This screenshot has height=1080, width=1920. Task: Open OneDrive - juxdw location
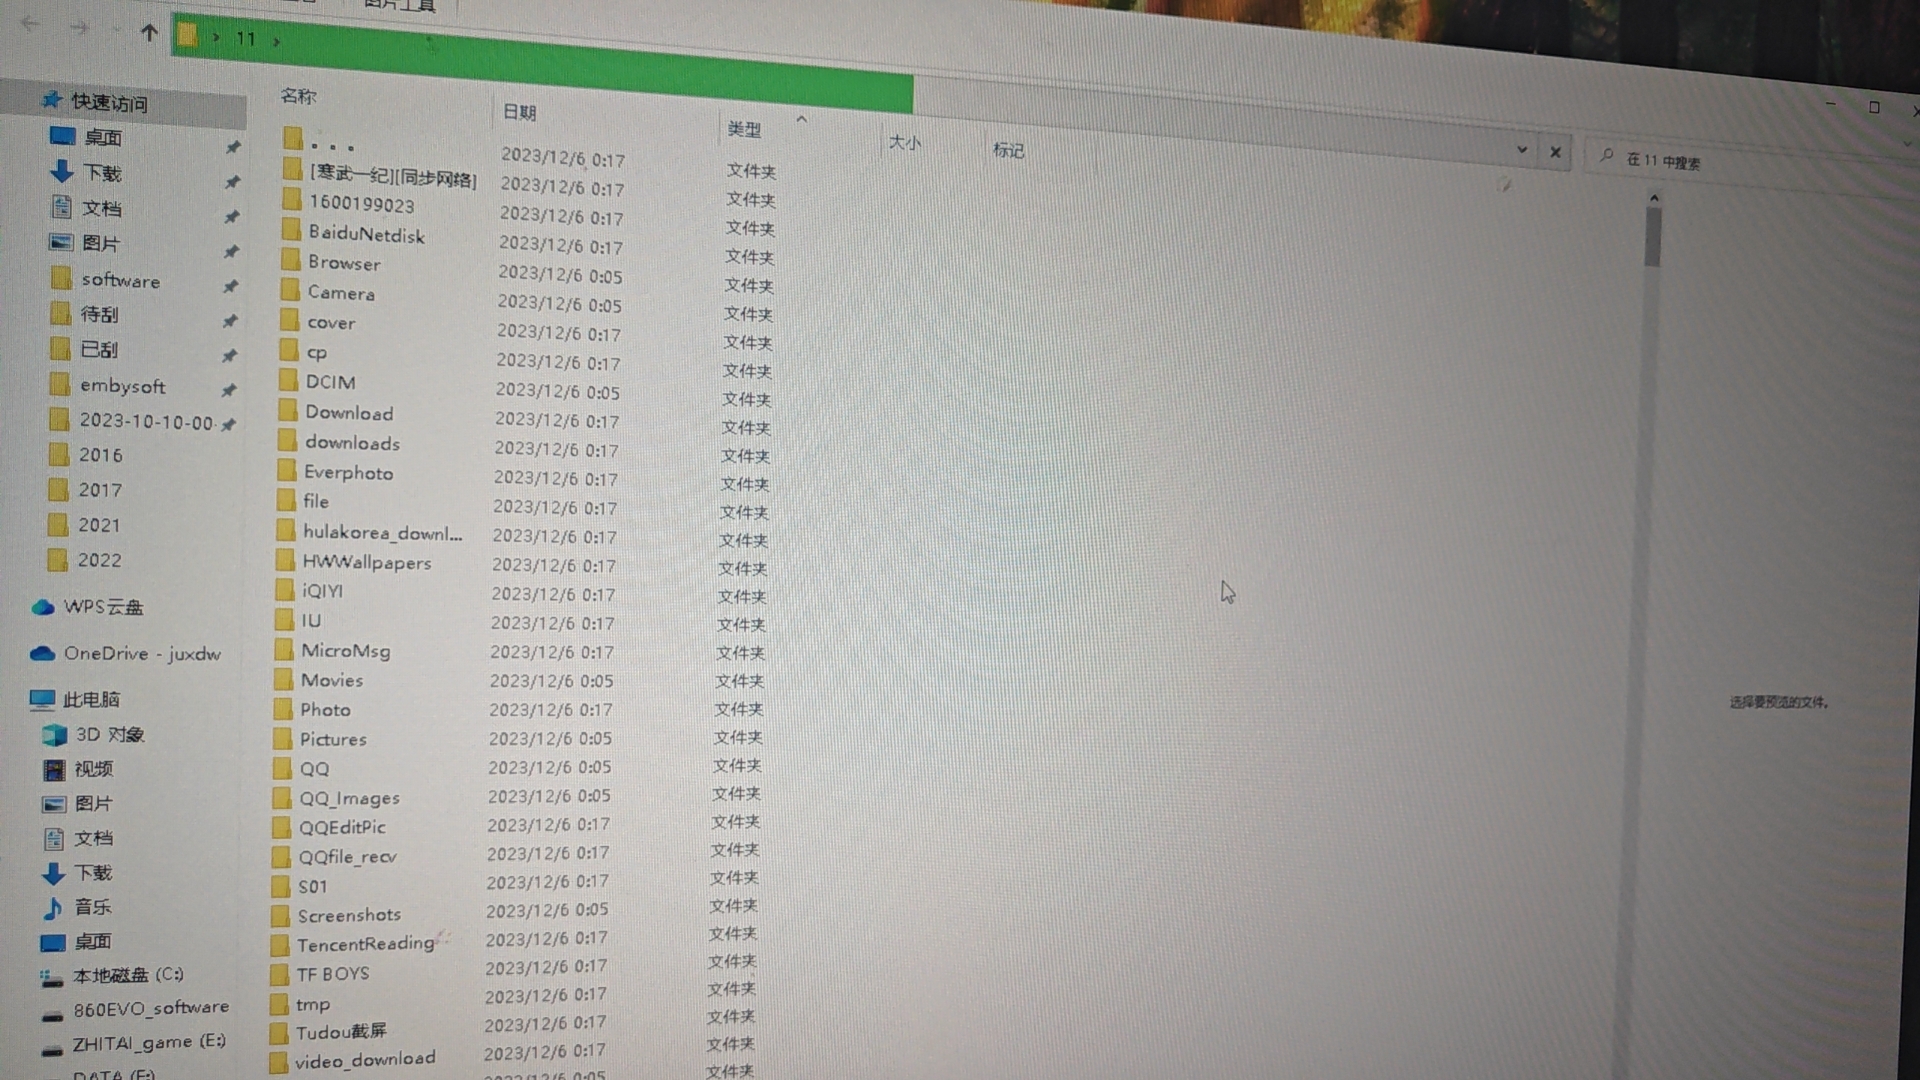tap(141, 654)
